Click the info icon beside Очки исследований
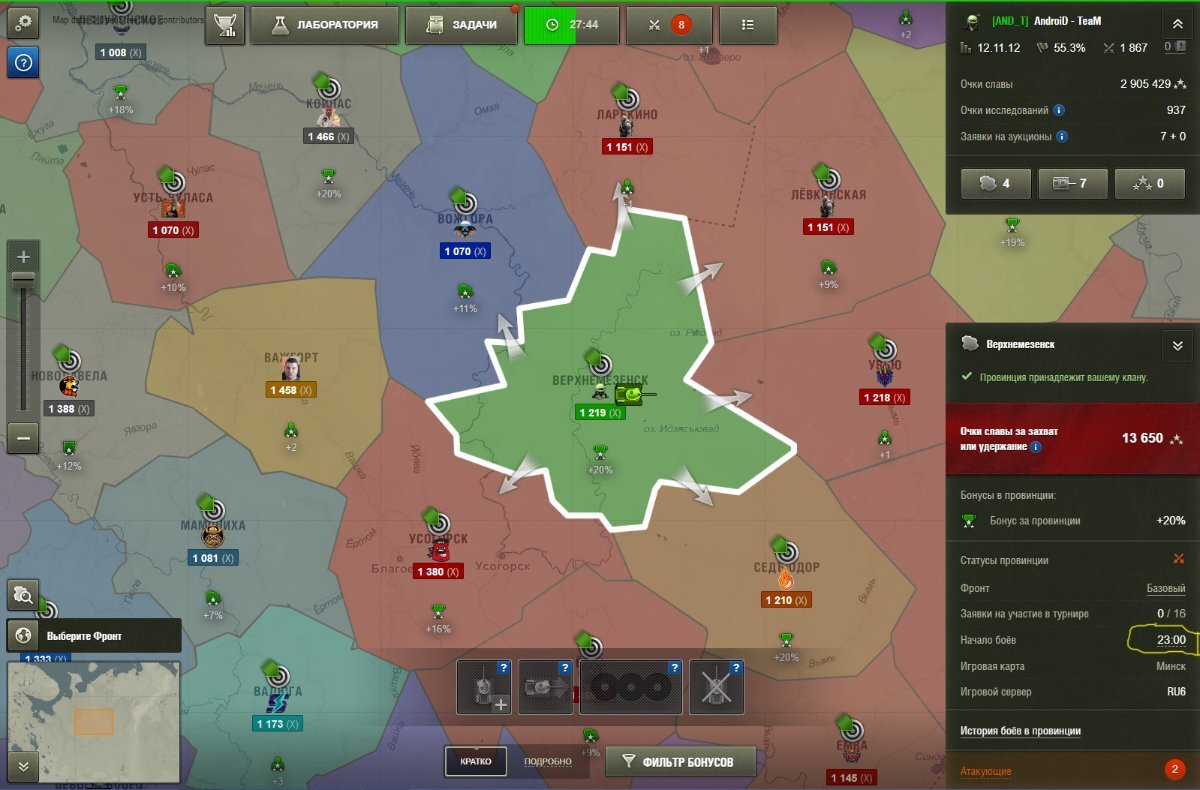1200x790 pixels. [1059, 111]
